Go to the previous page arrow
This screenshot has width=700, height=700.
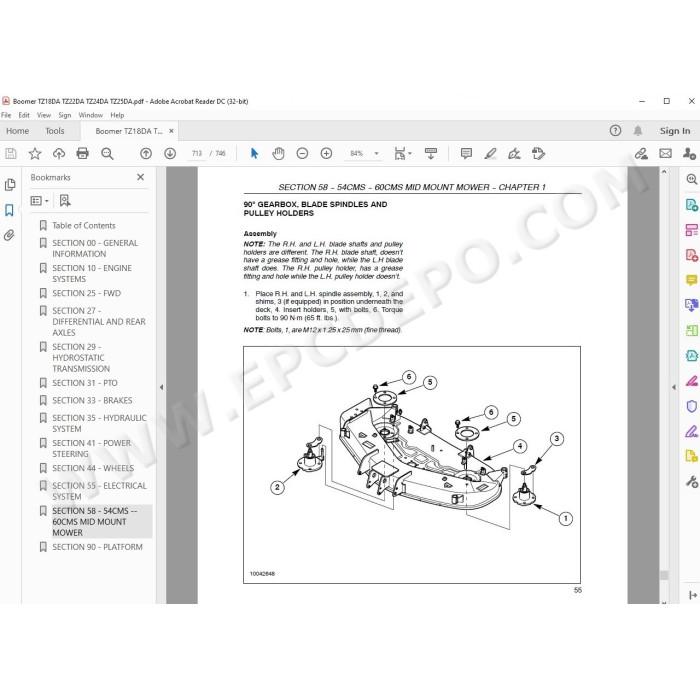coord(146,154)
